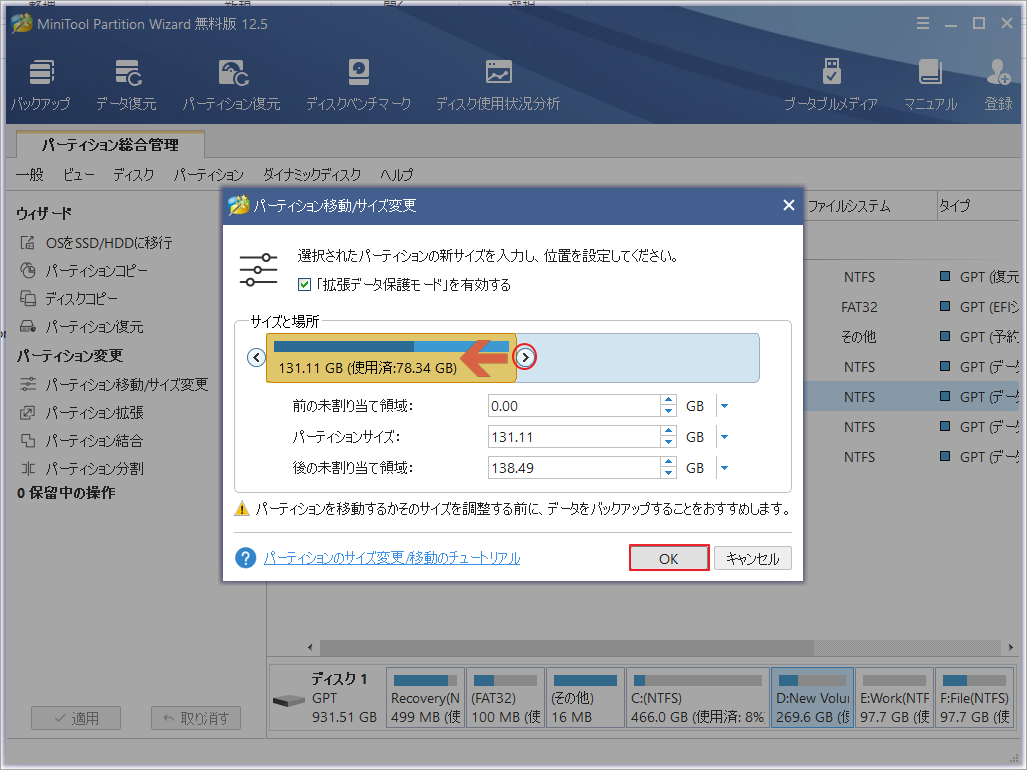This screenshot has width=1027, height=770.
Task: Select the (その他) 16 MB partition block
Action: tap(585, 698)
